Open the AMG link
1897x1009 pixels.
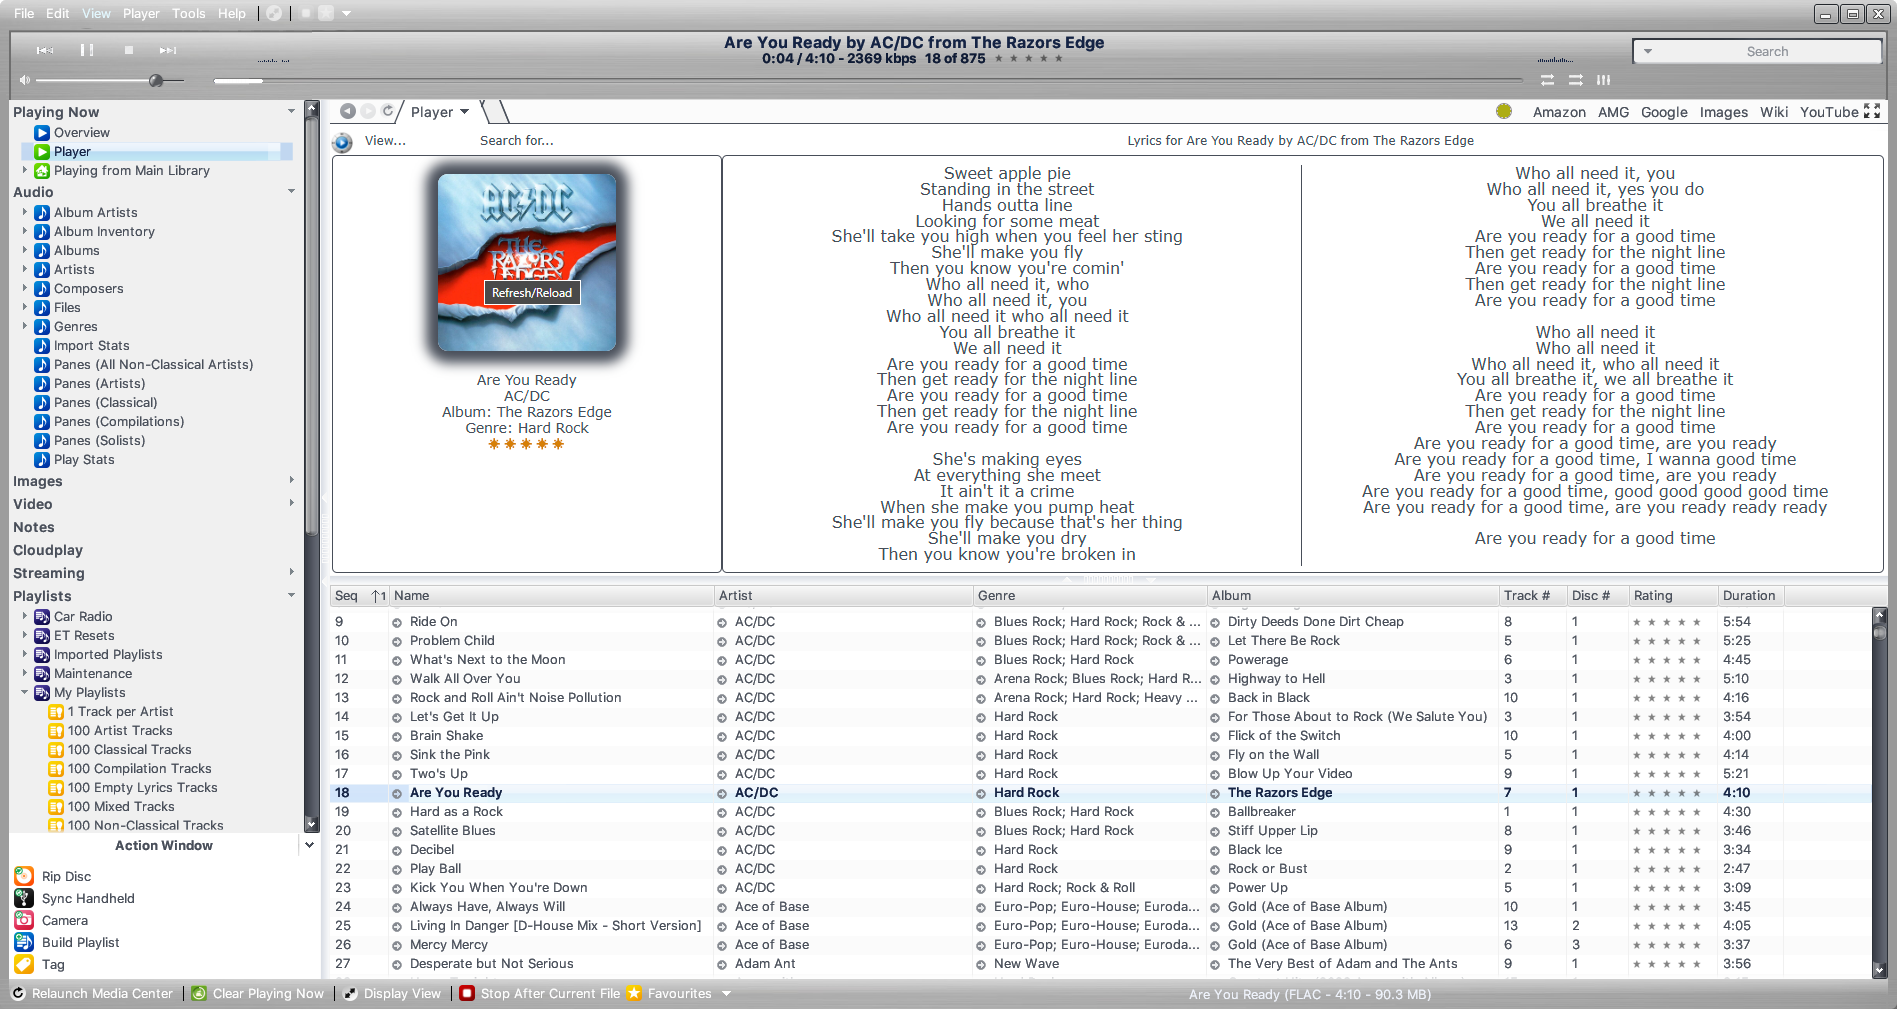click(1613, 112)
